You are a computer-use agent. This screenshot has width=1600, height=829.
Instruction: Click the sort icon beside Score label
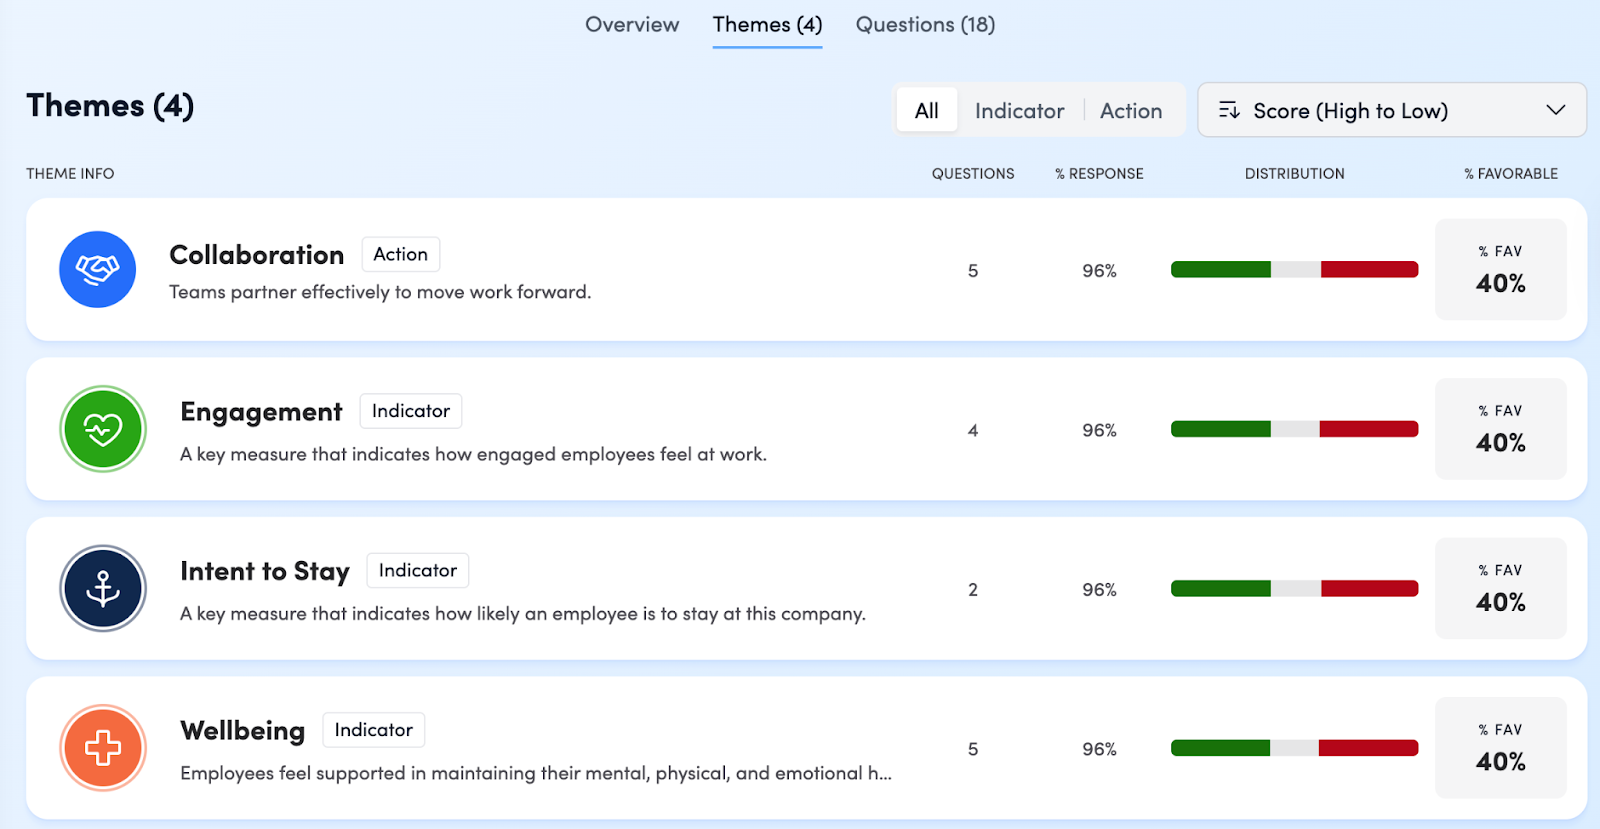pos(1229,110)
